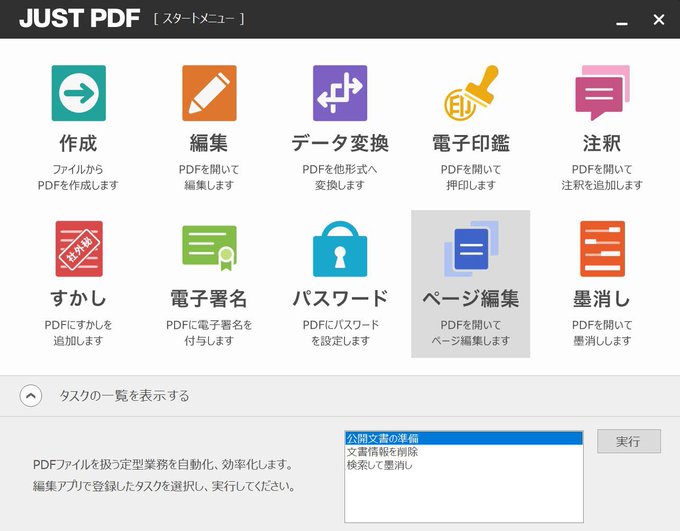Click the 電子署名 title text
The height and width of the screenshot is (531, 680).
click(209, 298)
